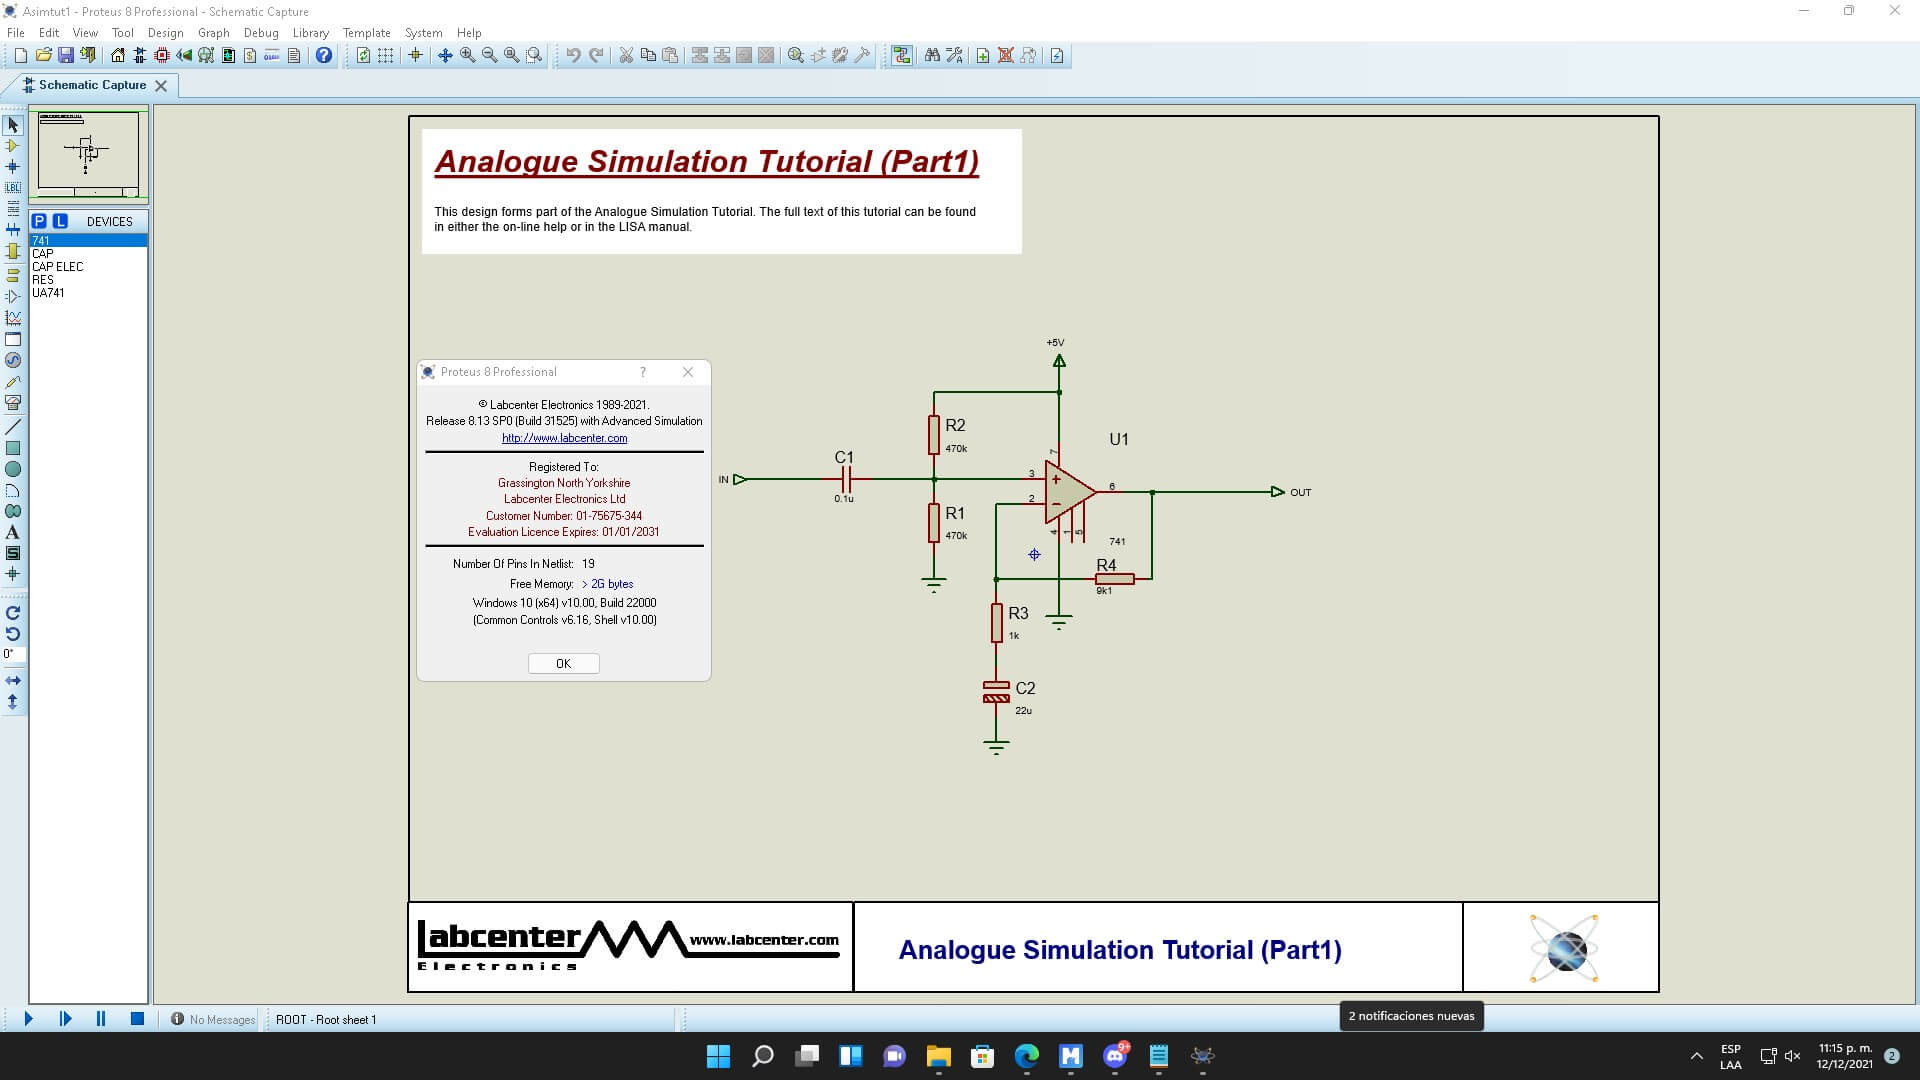Toggle horizontal X-mirror icon
This screenshot has width=1920, height=1080.
tap(13, 681)
